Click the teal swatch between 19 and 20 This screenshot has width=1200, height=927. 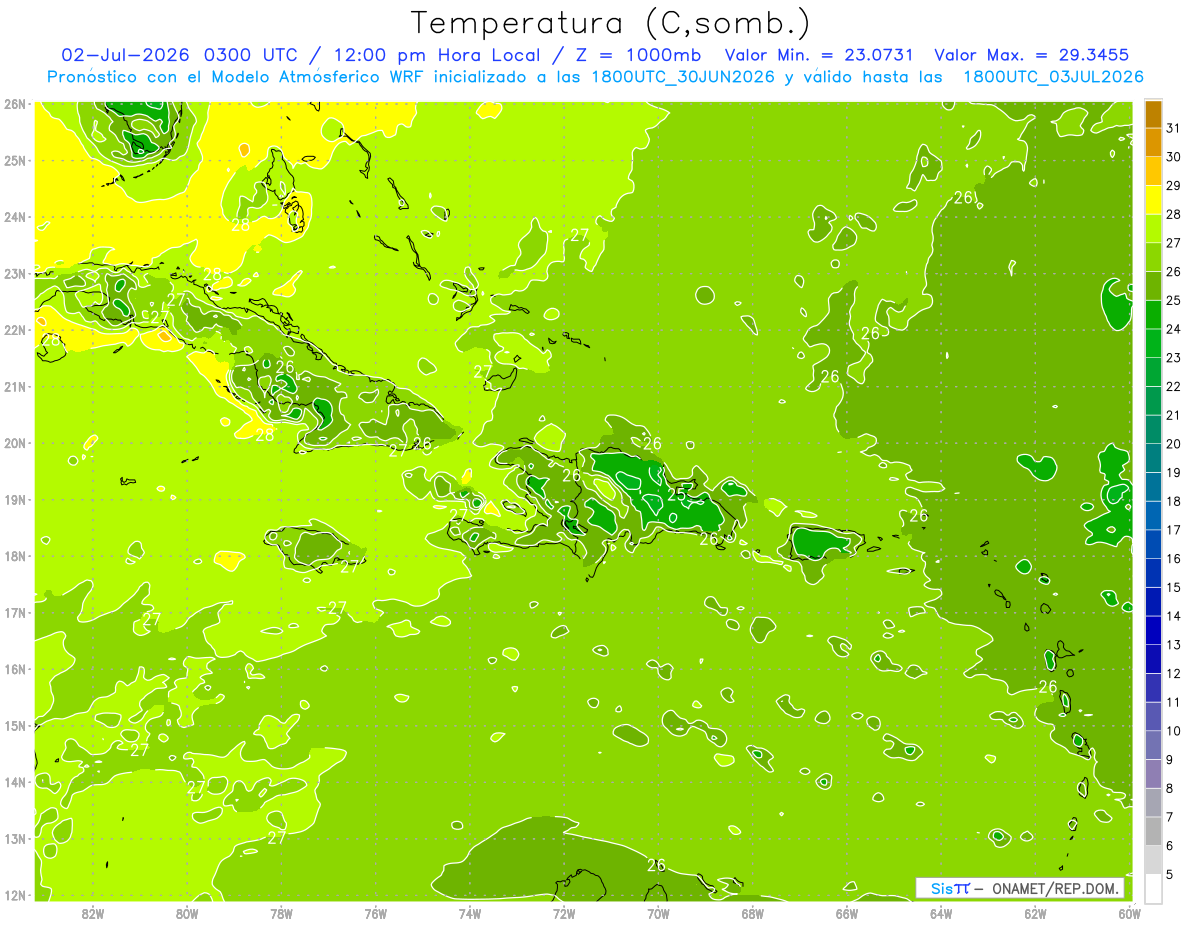point(1153,458)
